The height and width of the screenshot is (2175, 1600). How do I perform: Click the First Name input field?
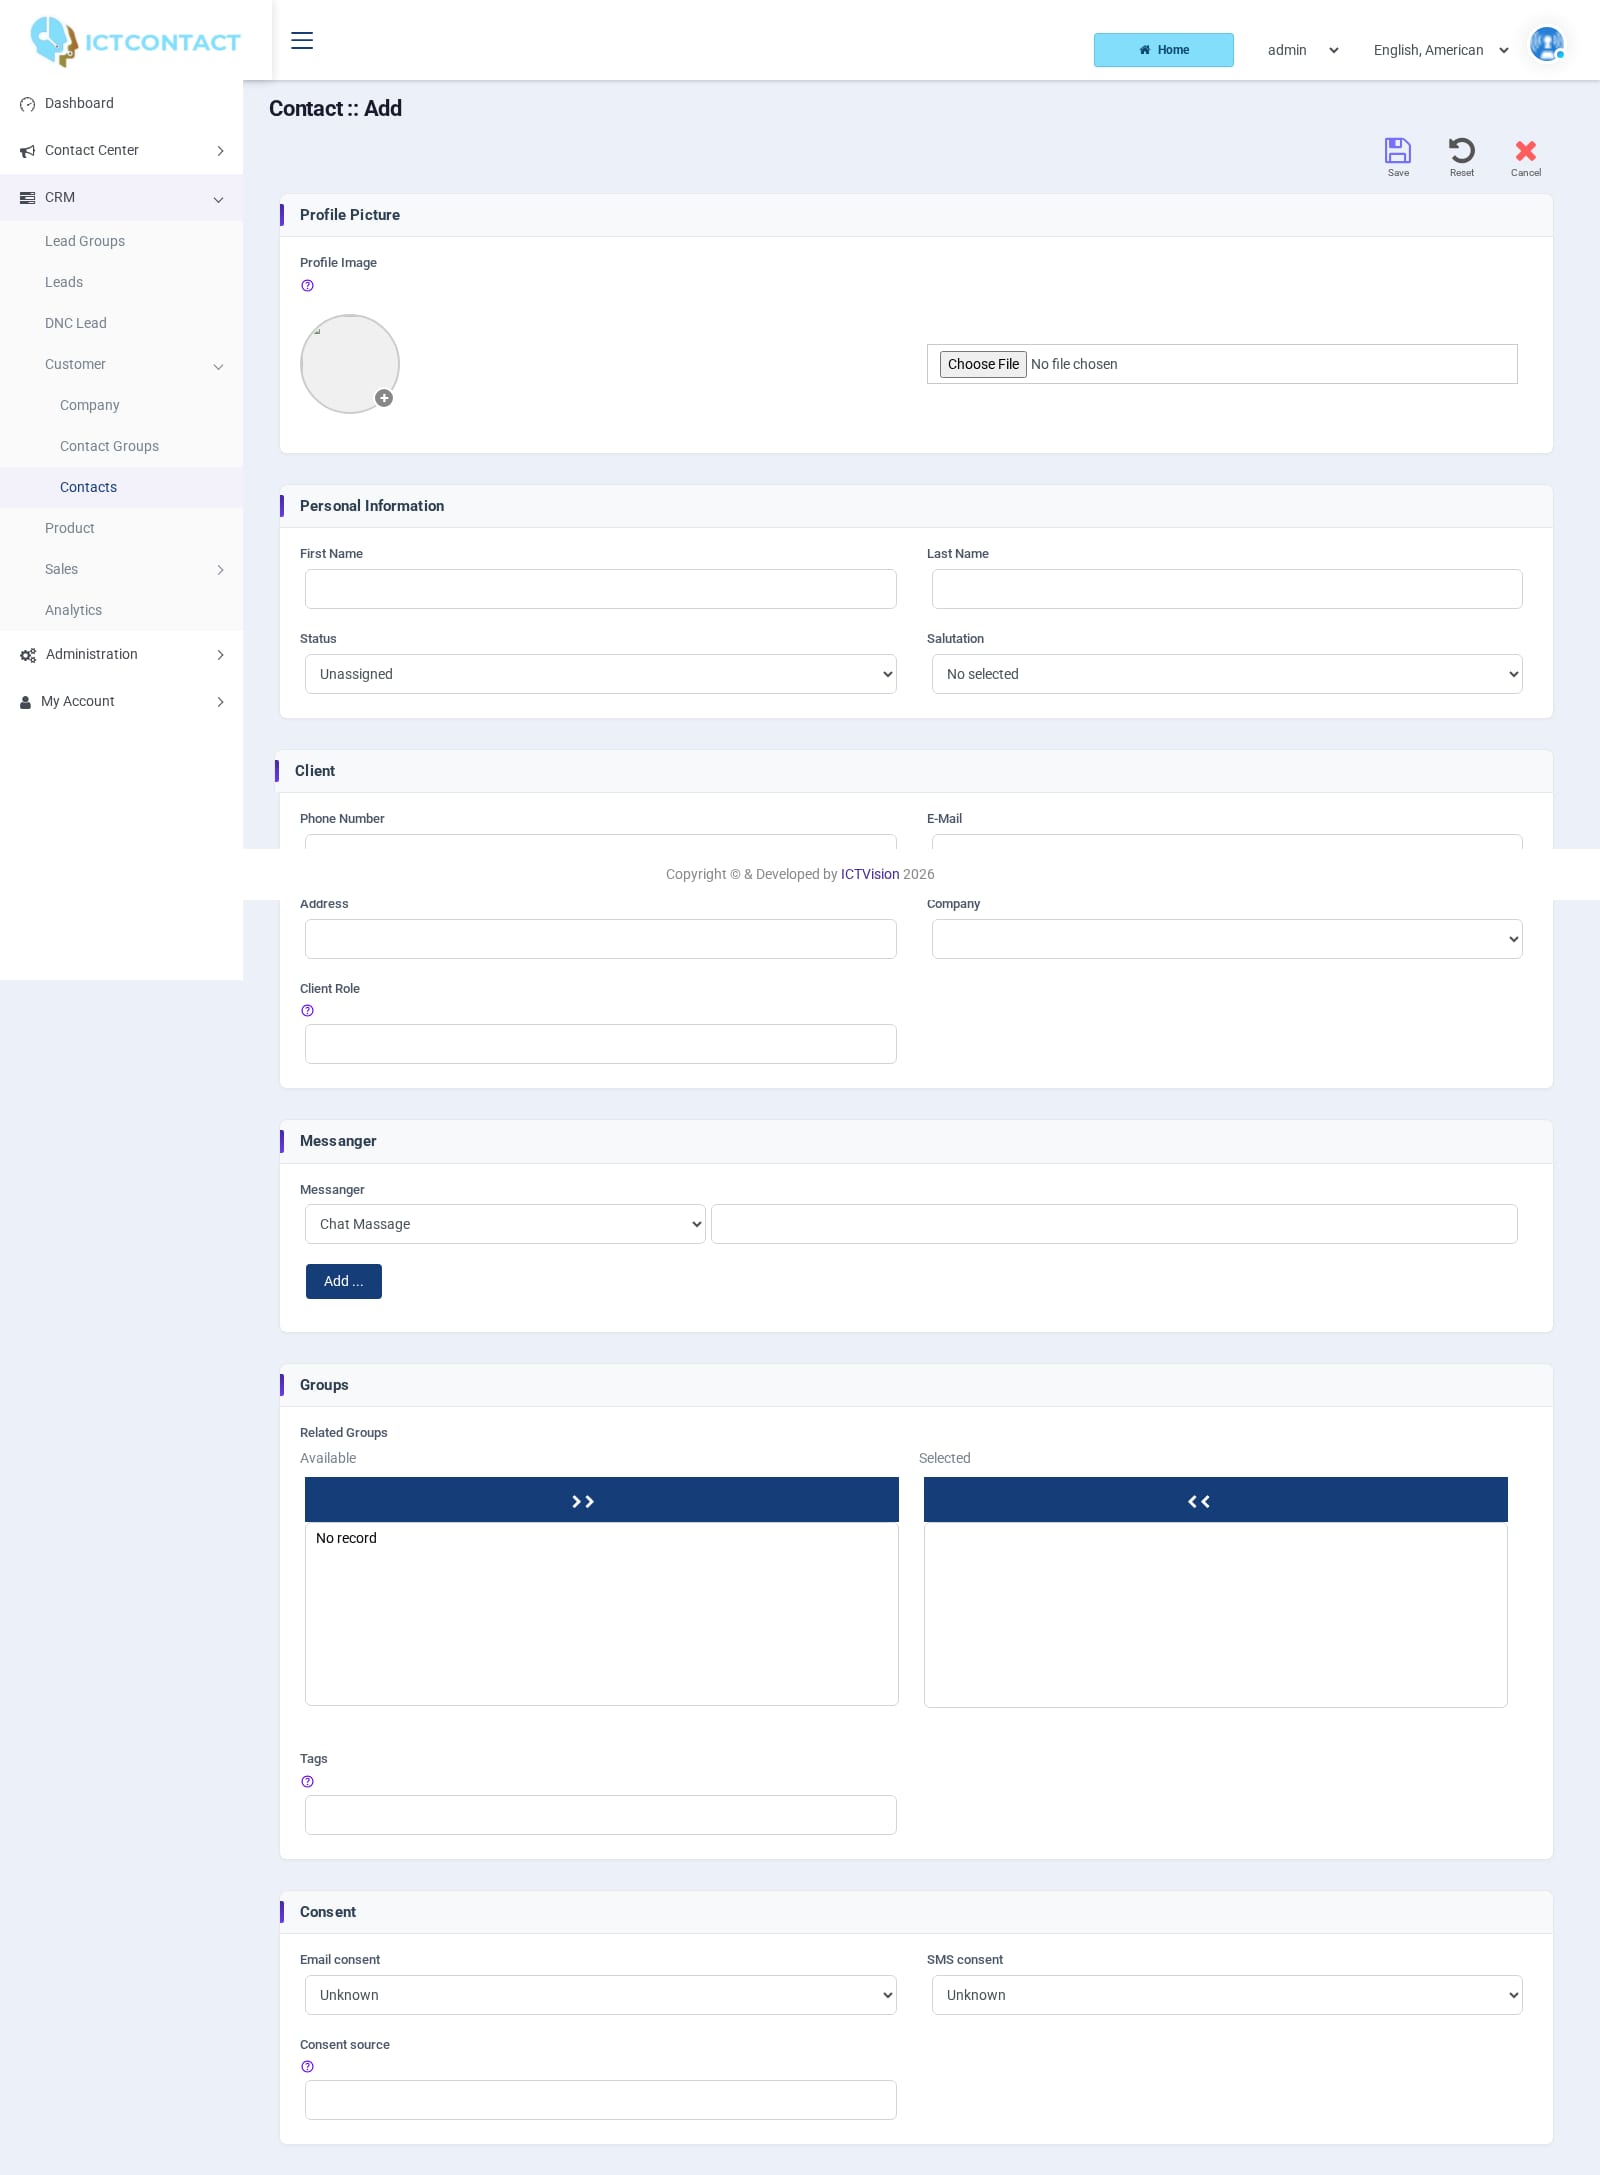click(601, 589)
